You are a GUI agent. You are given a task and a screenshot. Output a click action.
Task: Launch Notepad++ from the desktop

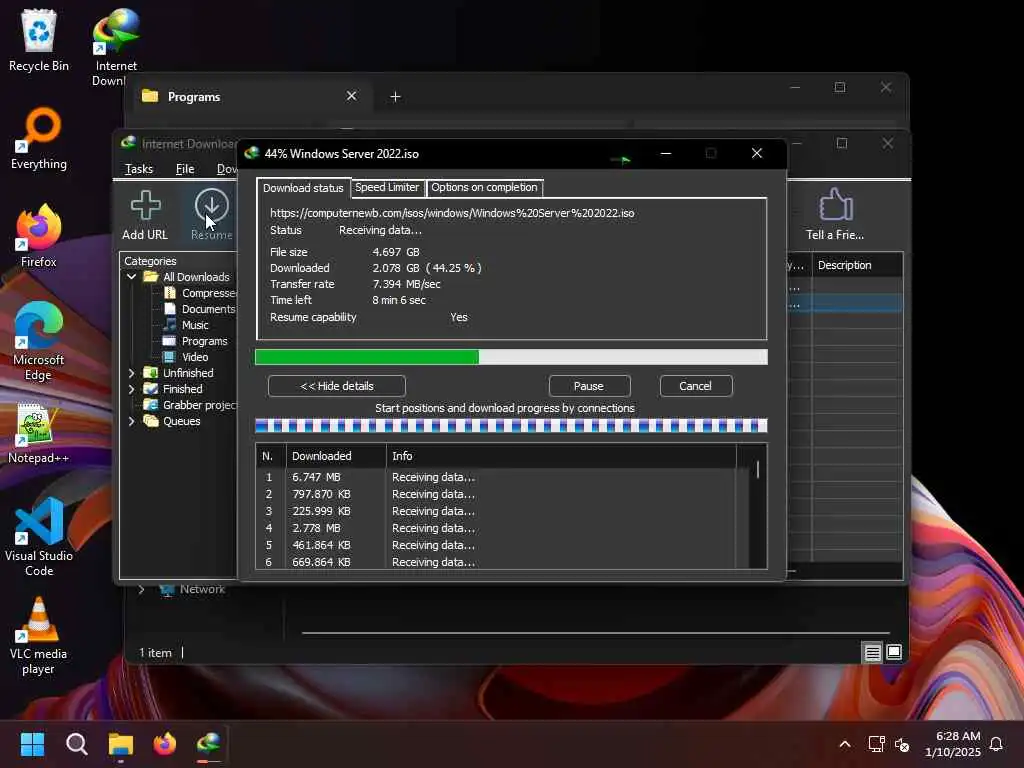tap(39, 434)
